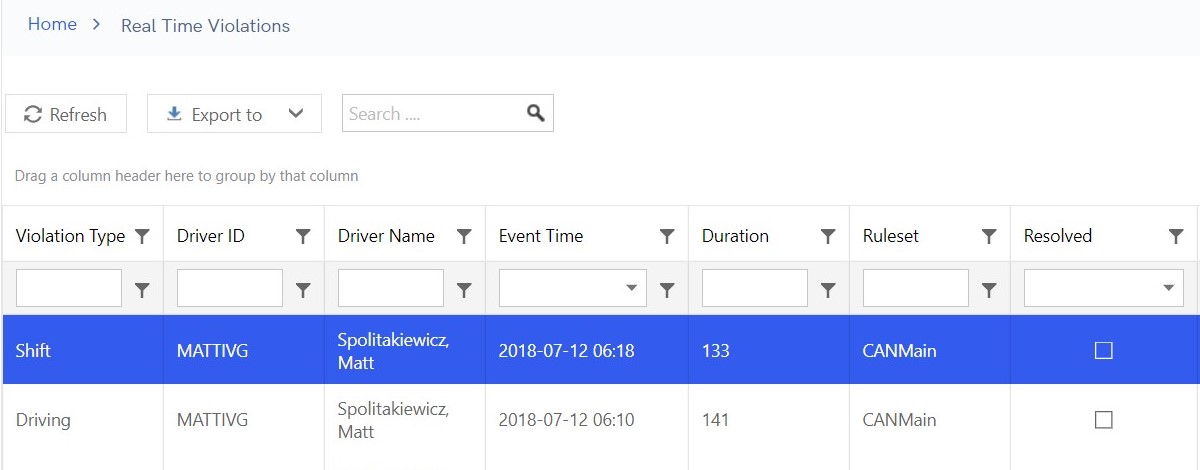This screenshot has width=1200, height=470.
Task: Click the duration value 141
Action: [716, 420]
